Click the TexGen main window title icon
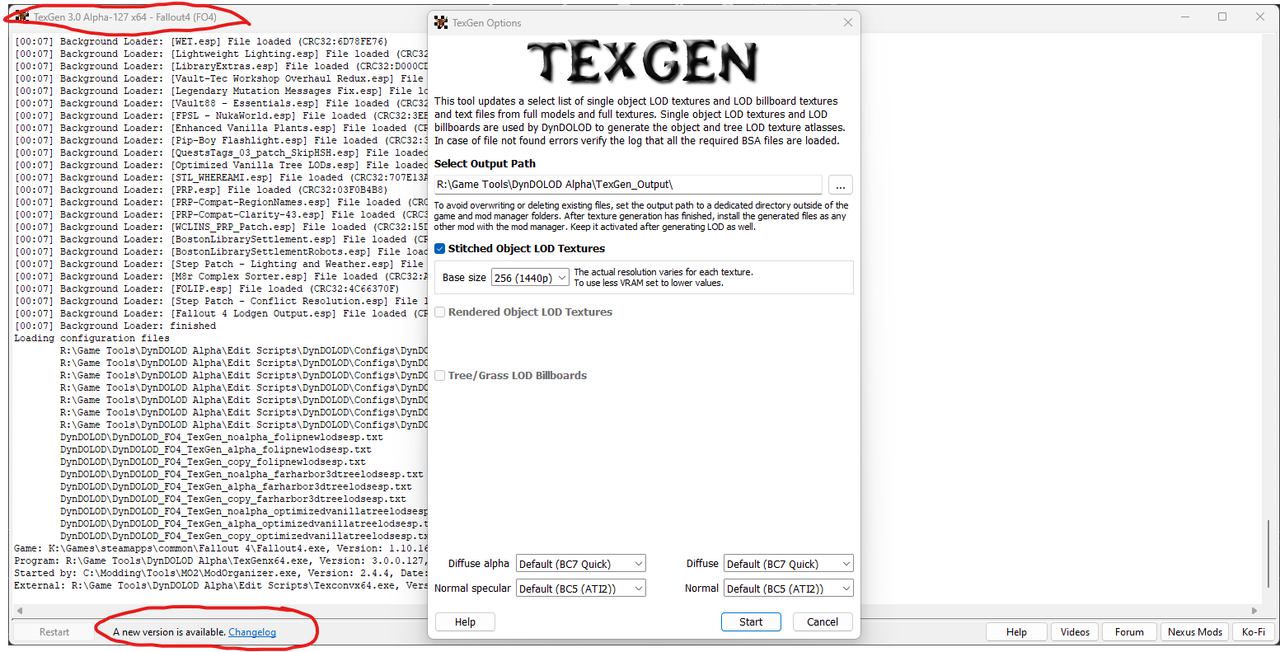 (23, 17)
